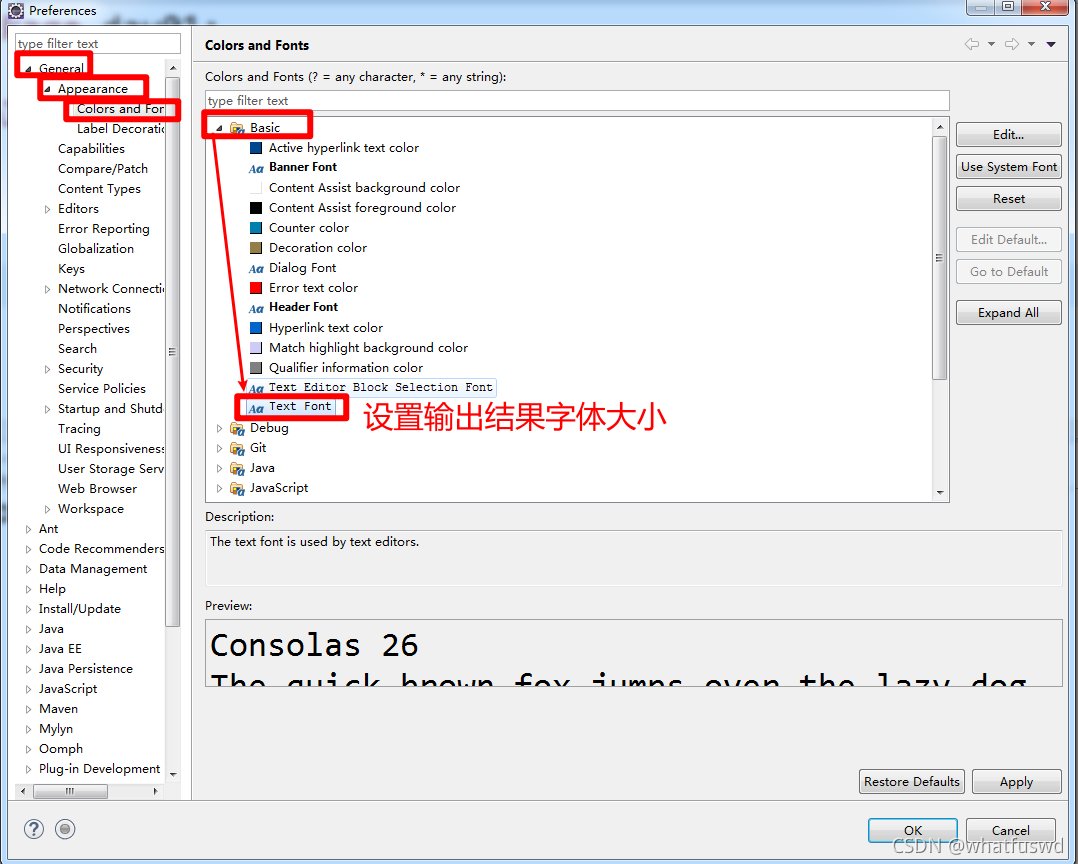
Task: Click the Preferences window title icon
Action: coord(16,10)
